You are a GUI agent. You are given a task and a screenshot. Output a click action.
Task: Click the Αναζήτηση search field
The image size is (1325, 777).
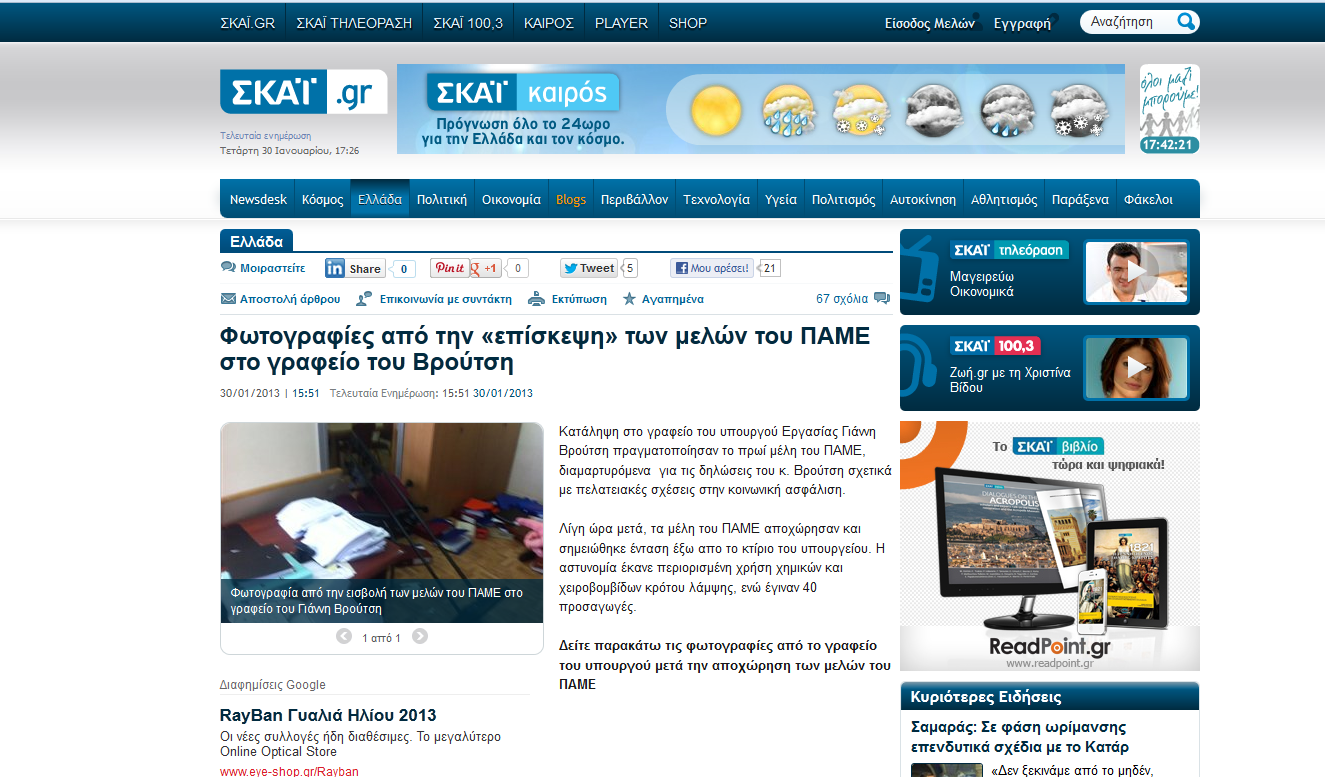1125,22
